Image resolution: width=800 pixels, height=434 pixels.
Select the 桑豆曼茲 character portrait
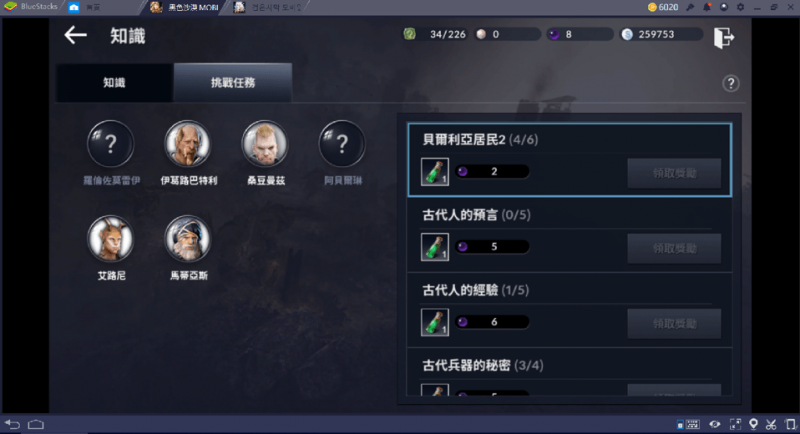coord(265,144)
